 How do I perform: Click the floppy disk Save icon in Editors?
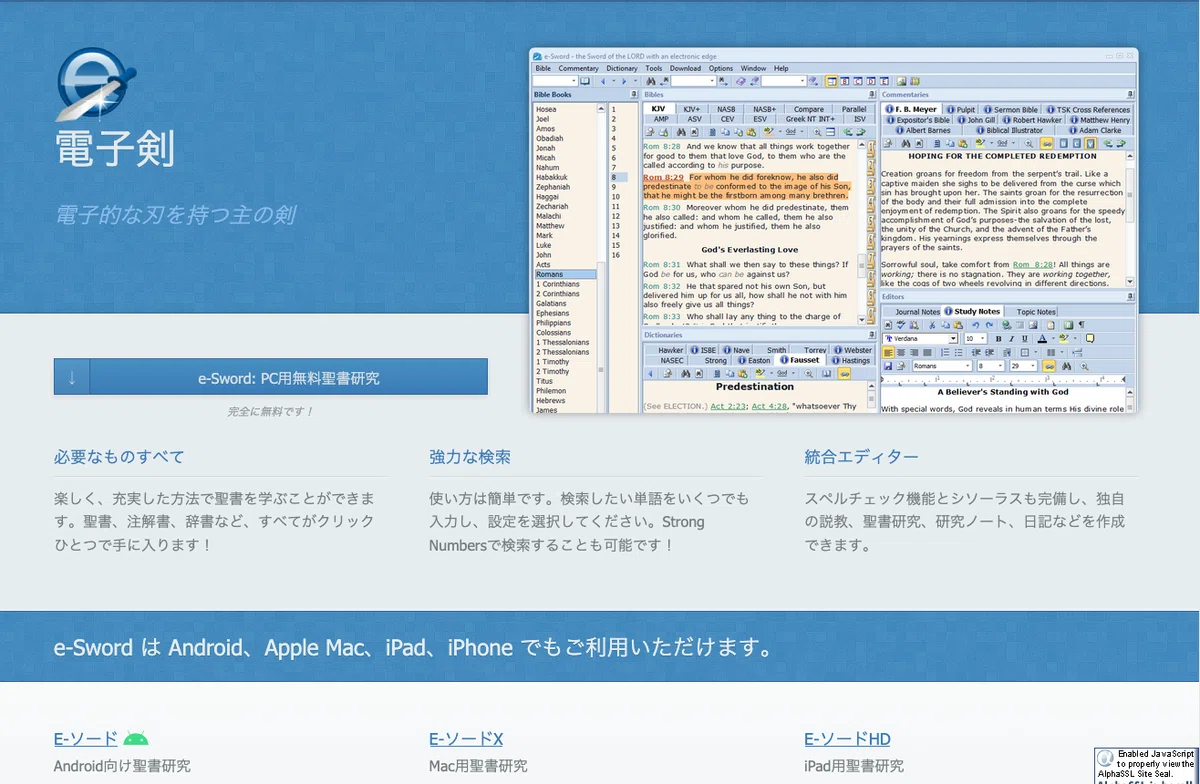(888, 366)
